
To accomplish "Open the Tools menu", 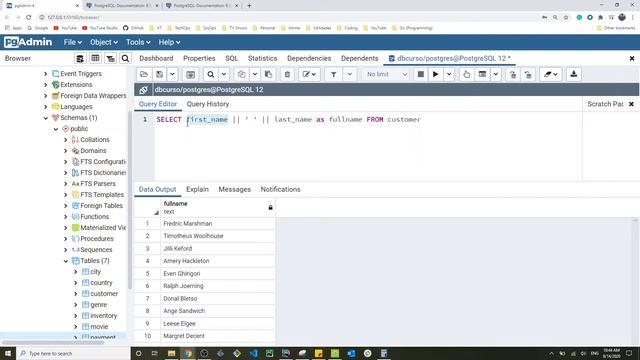I will 138,42.
